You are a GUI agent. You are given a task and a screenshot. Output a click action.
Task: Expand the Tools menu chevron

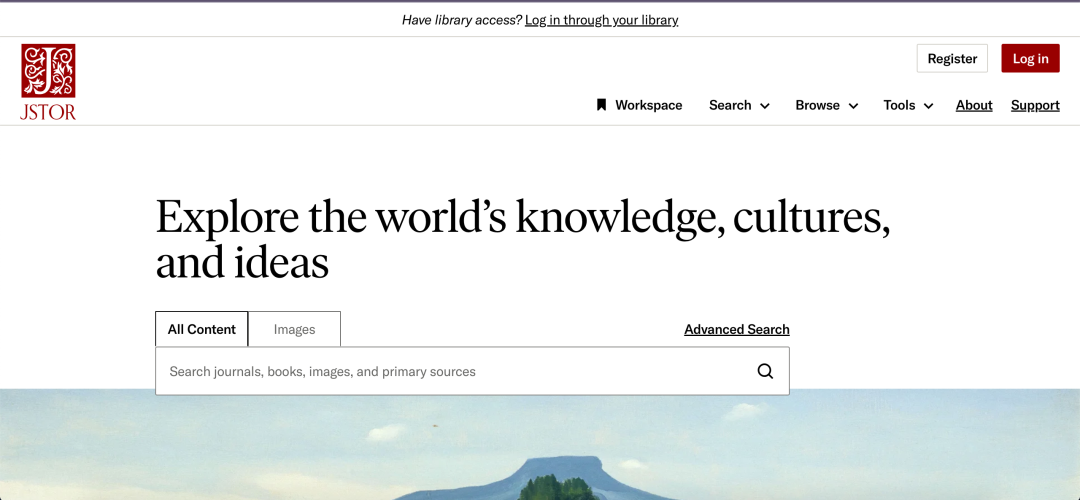click(928, 106)
